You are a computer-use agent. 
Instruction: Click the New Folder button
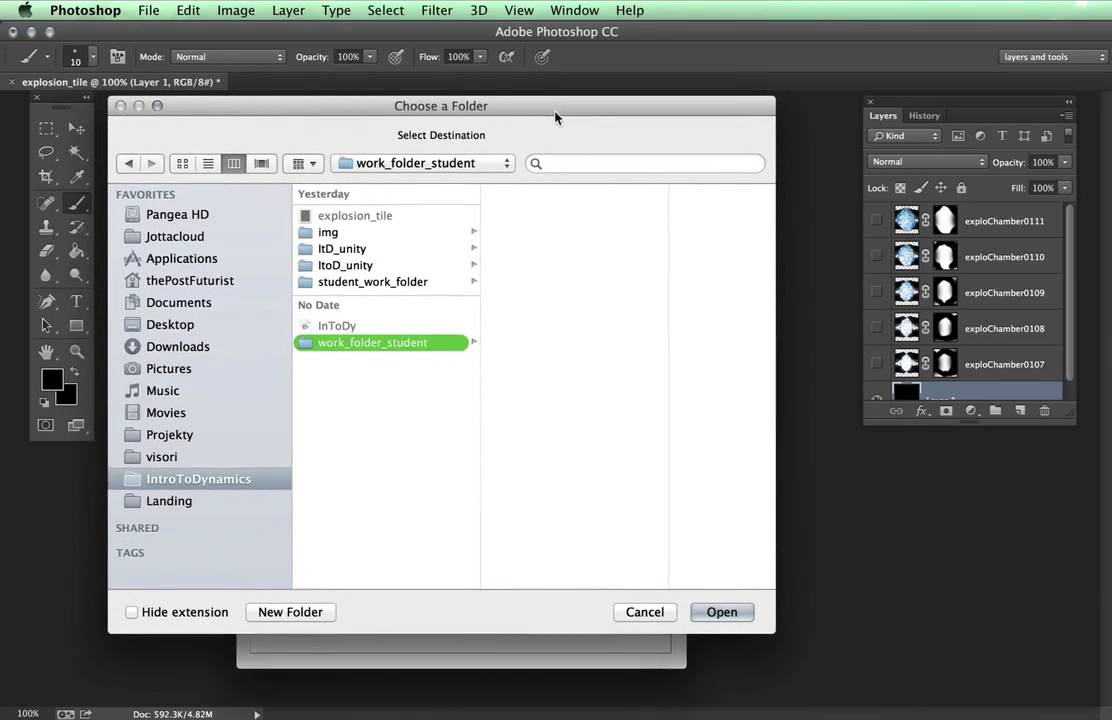coord(291,612)
